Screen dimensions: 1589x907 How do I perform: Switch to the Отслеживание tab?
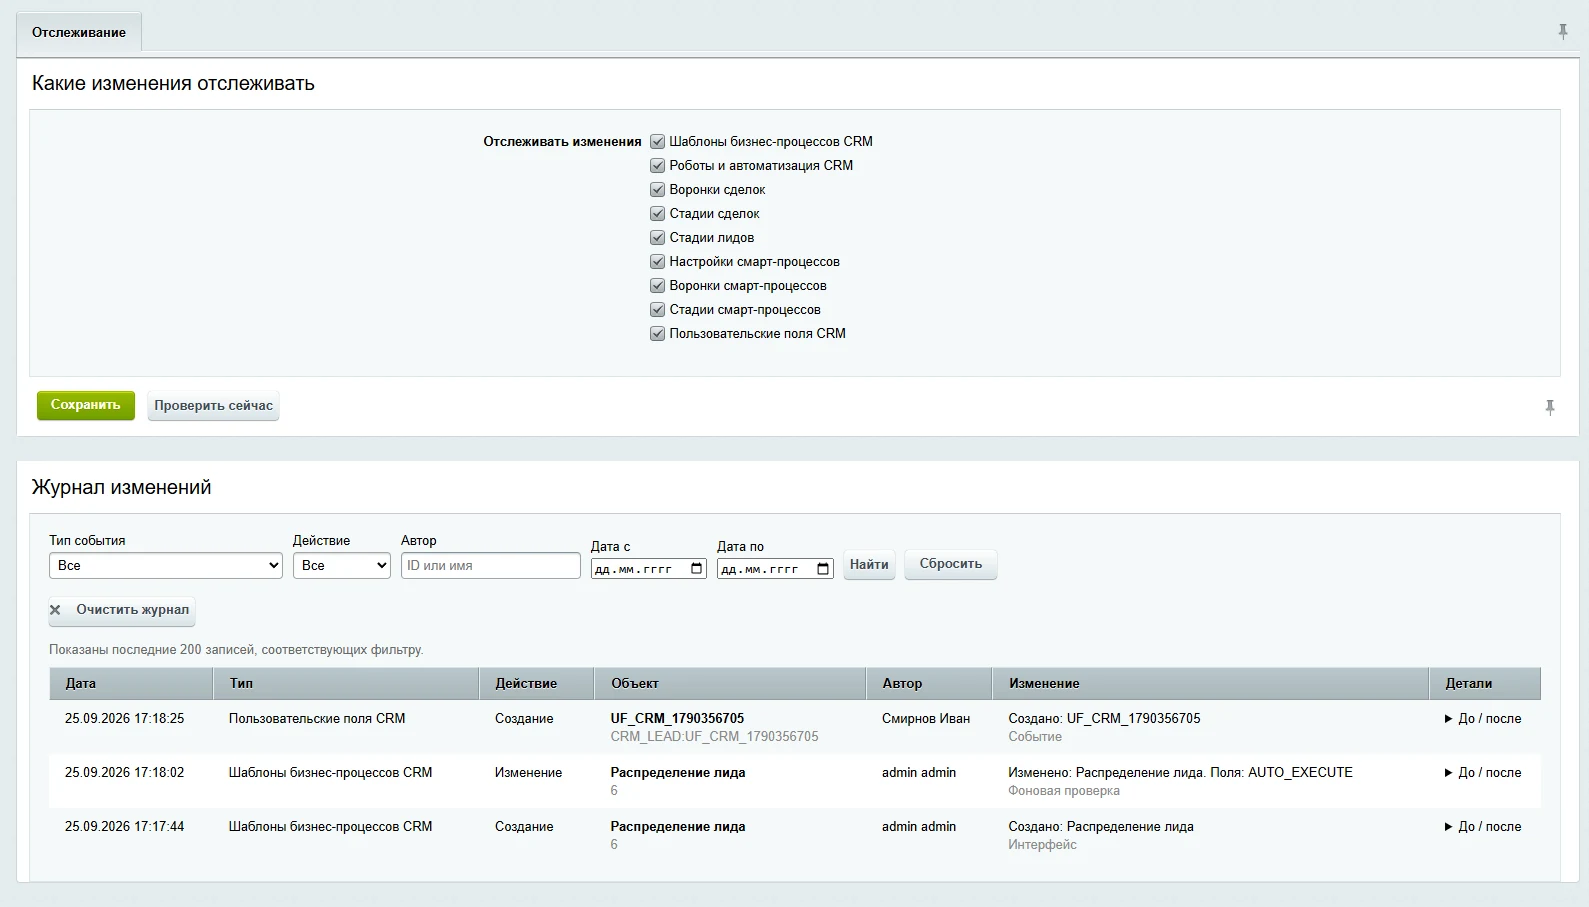click(x=79, y=32)
